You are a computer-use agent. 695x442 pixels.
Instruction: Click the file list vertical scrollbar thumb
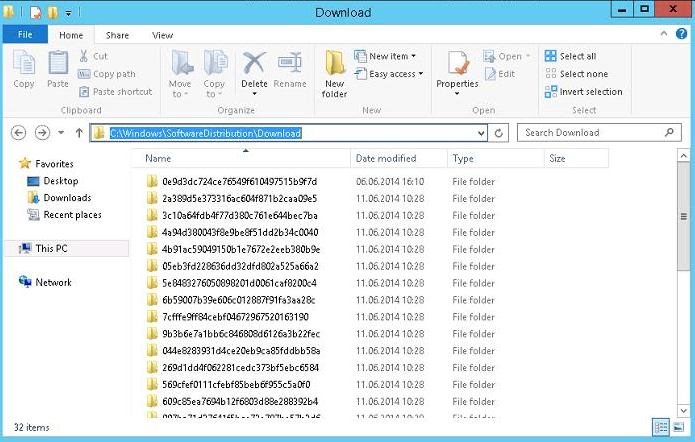[x=683, y=216]
